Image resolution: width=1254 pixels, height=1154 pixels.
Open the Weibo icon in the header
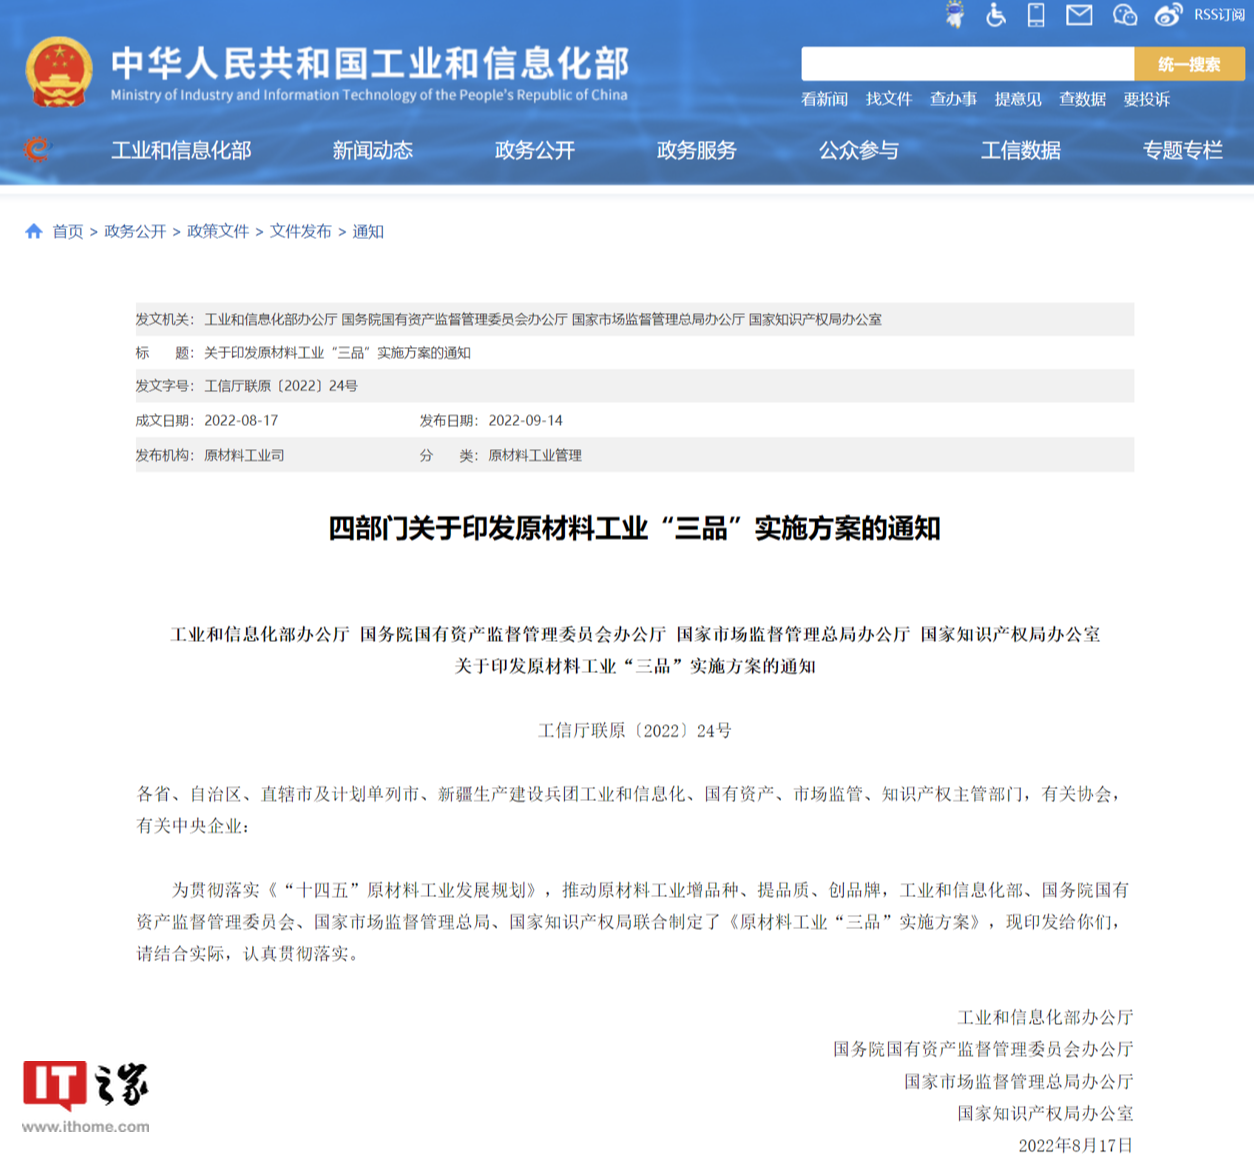[1168, 15]
